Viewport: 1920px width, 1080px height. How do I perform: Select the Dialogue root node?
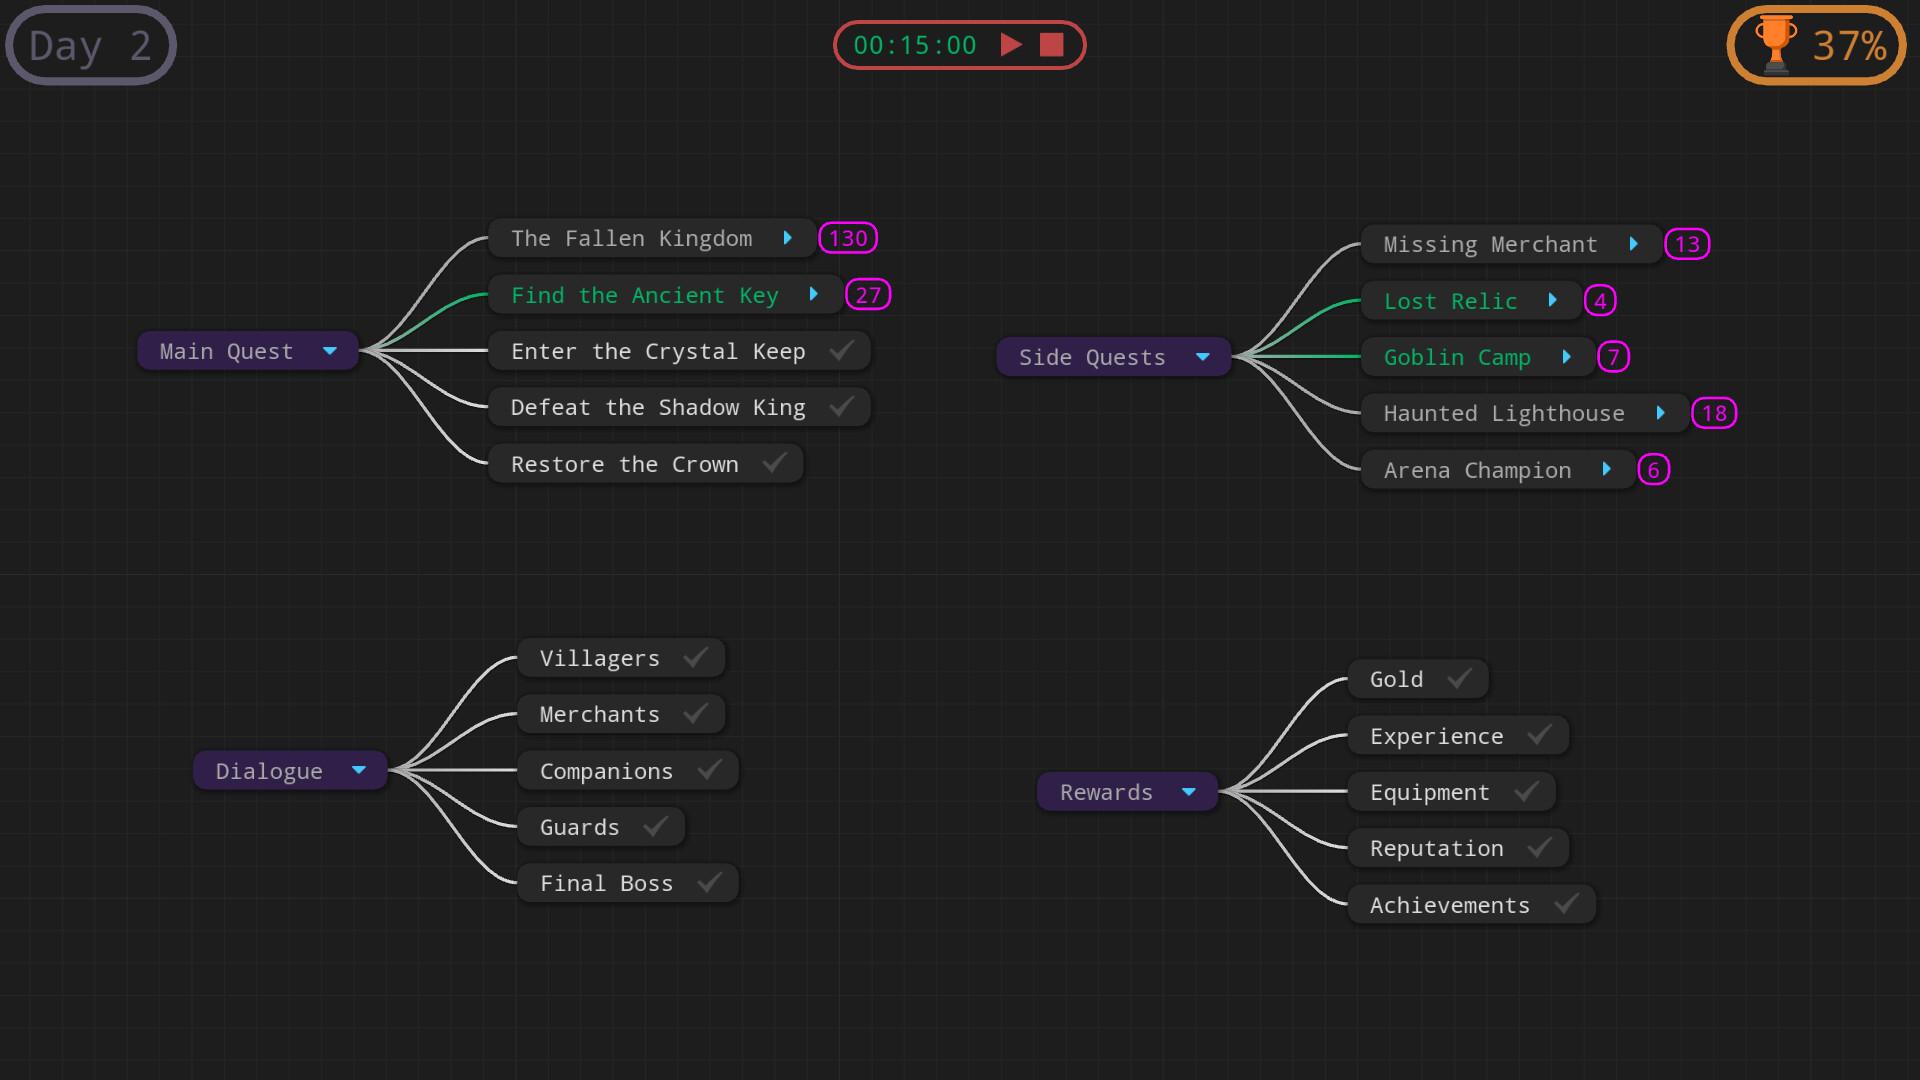tap(290, 770)
